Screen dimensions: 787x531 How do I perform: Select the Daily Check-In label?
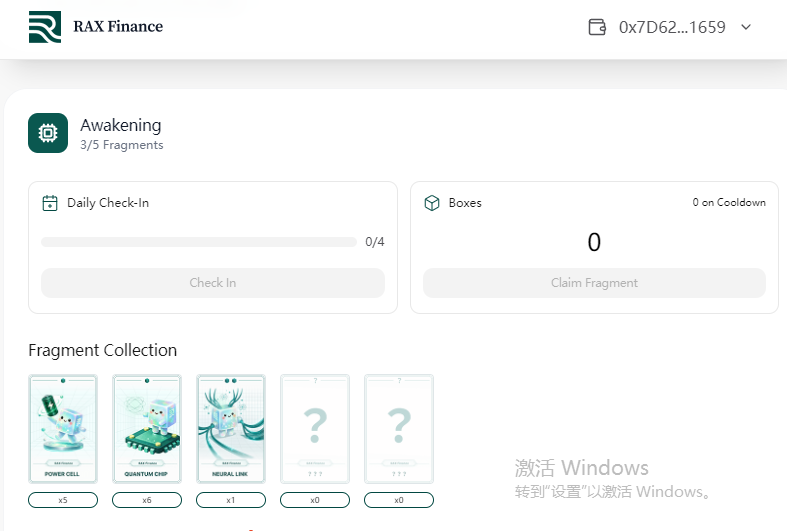pos(108,203)
